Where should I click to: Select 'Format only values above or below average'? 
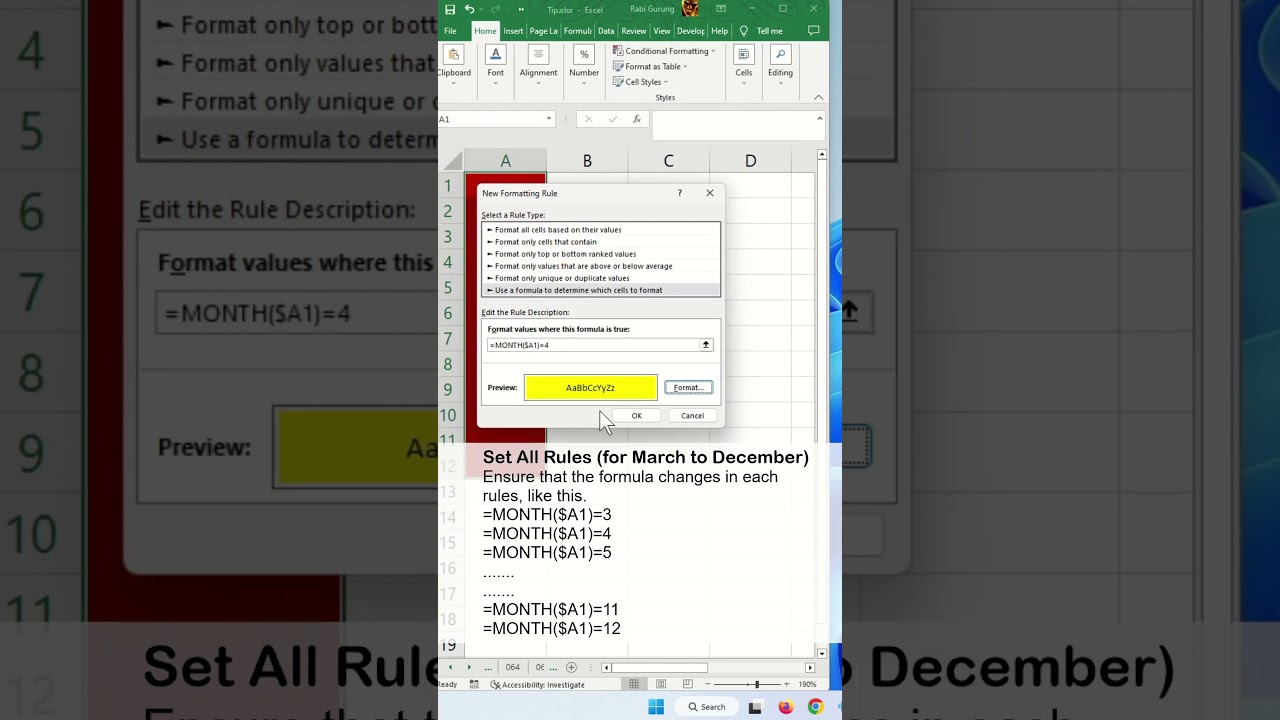pyautogui.click(x=600, y=266)
